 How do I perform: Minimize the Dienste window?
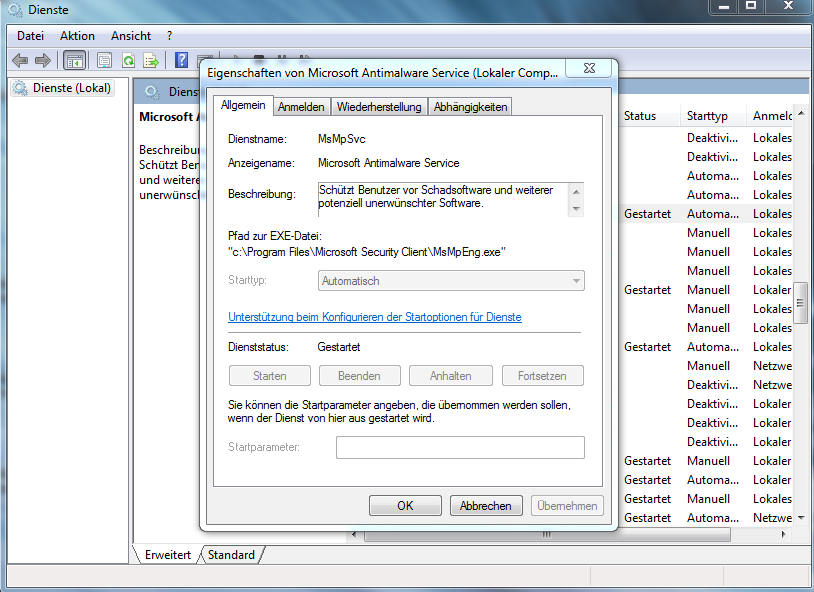(724, 6)
